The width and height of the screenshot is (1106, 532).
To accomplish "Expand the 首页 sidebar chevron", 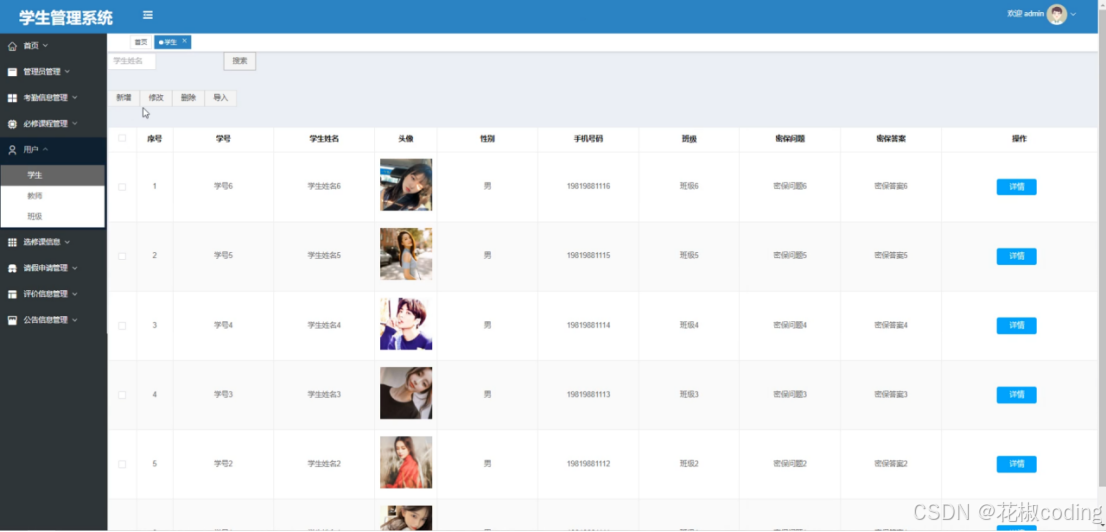I will coord(46,46).
